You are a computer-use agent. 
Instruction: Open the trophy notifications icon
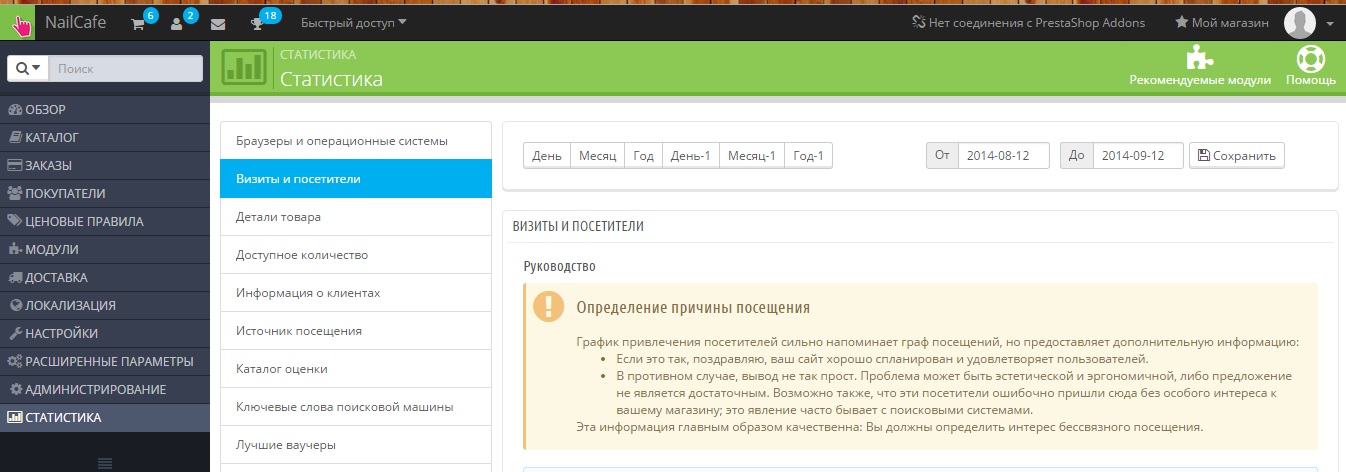[257, 23]
